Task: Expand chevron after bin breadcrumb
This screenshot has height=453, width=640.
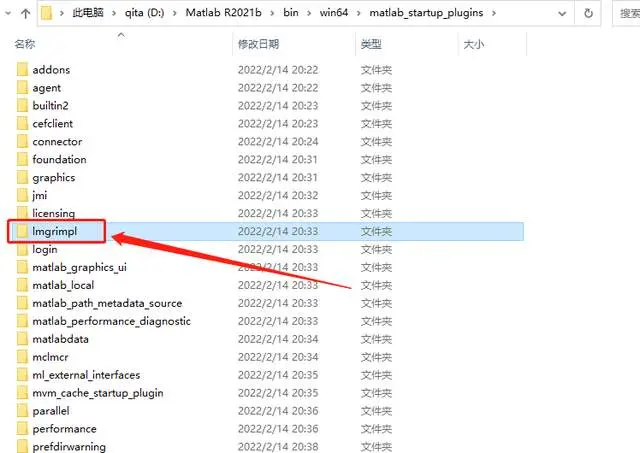Action: (x=309, y=13)
